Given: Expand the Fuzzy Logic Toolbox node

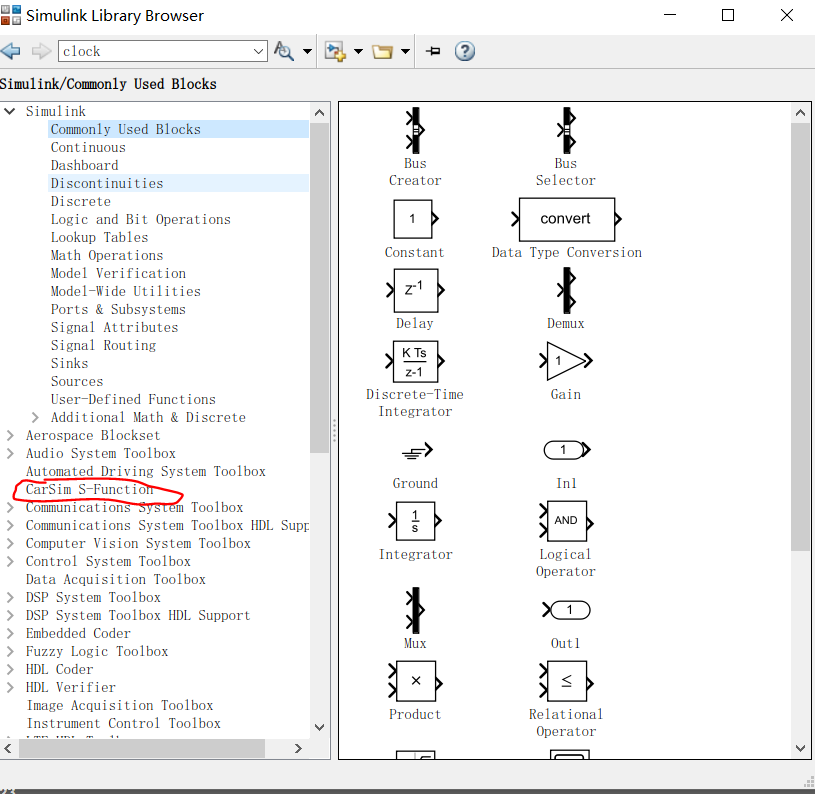Looking at the screenshot, I should point(10,652).
